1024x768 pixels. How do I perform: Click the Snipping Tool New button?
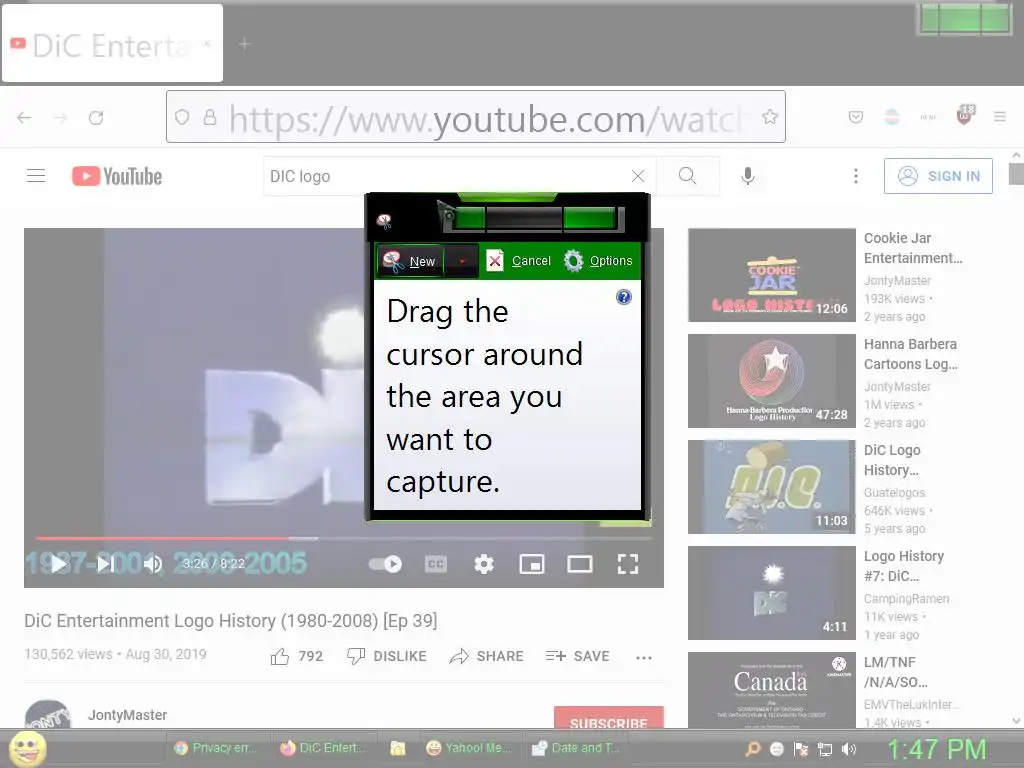[409, 261]
